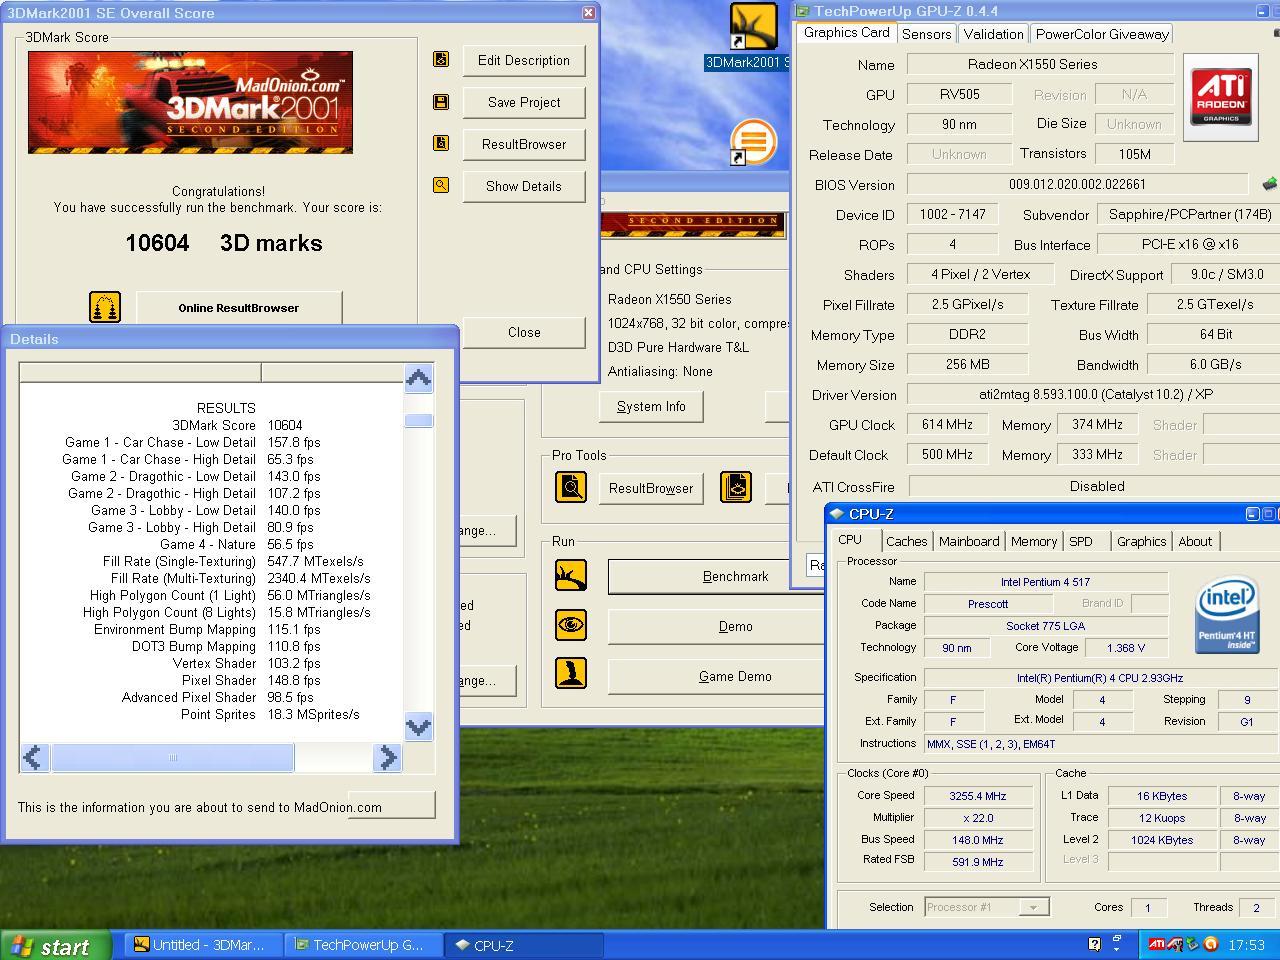
Task: Select the Graphics Card tab
Action: click(x=846, y=32)
